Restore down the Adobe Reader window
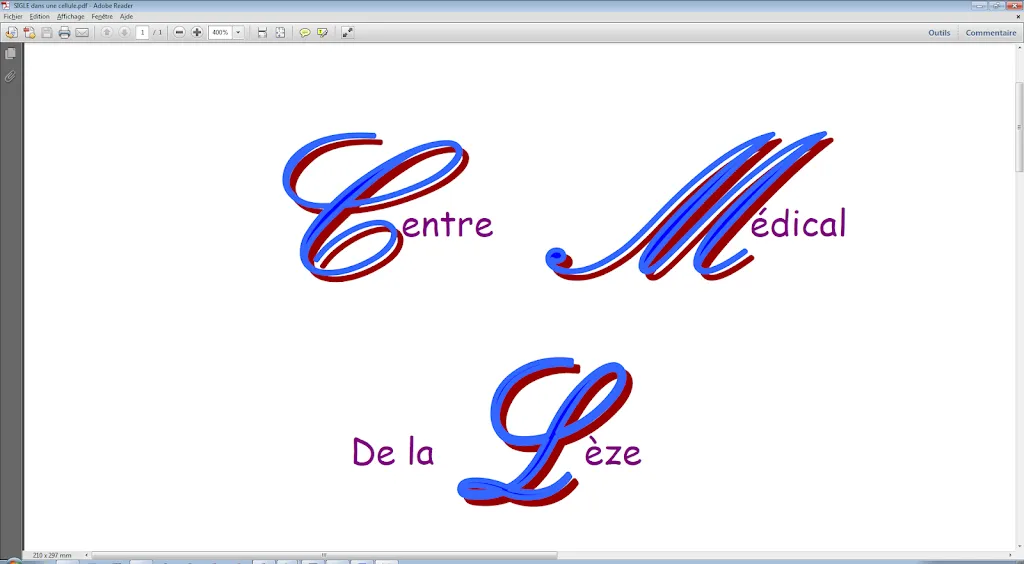The image size is (1024, 564). pos(997,5)
